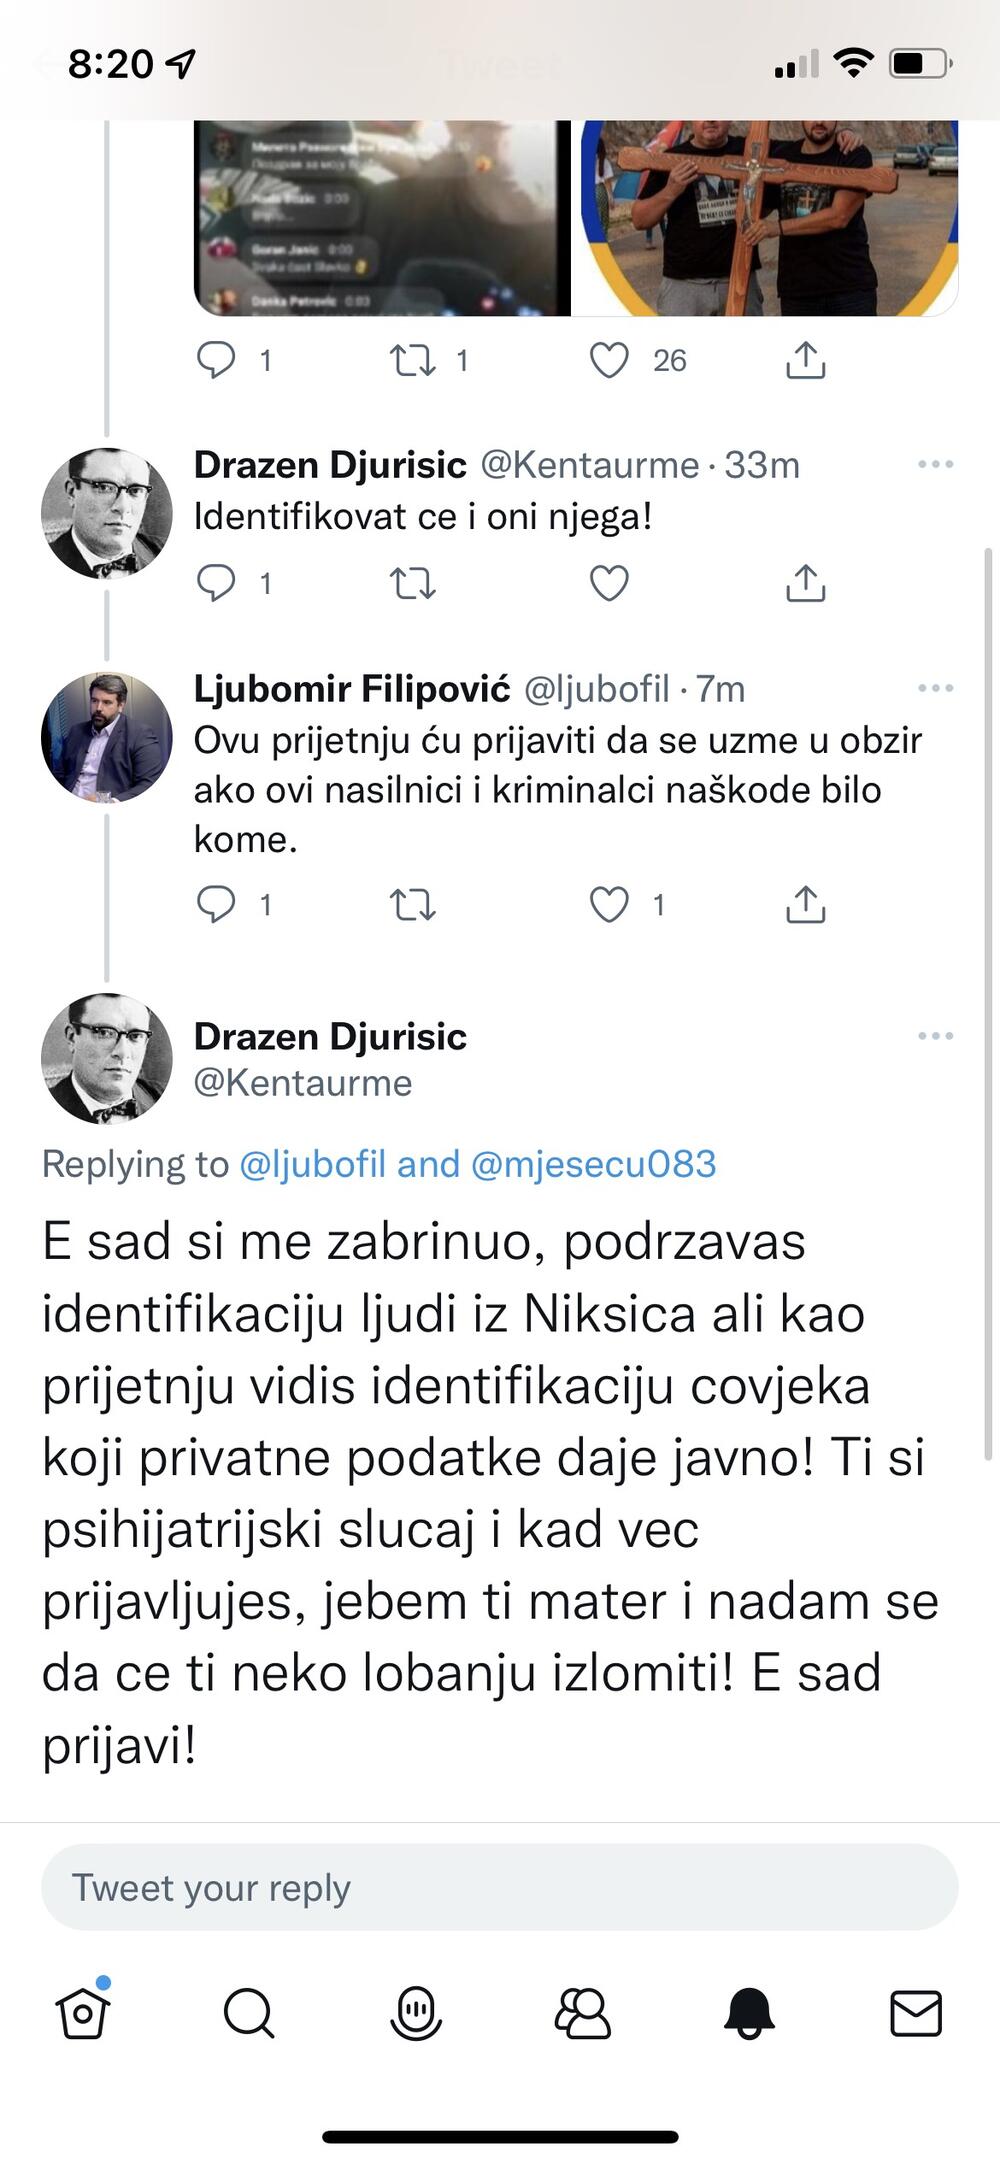Open the Search tab
Screen dimensions: 1000x2164
click(249, 2012)
